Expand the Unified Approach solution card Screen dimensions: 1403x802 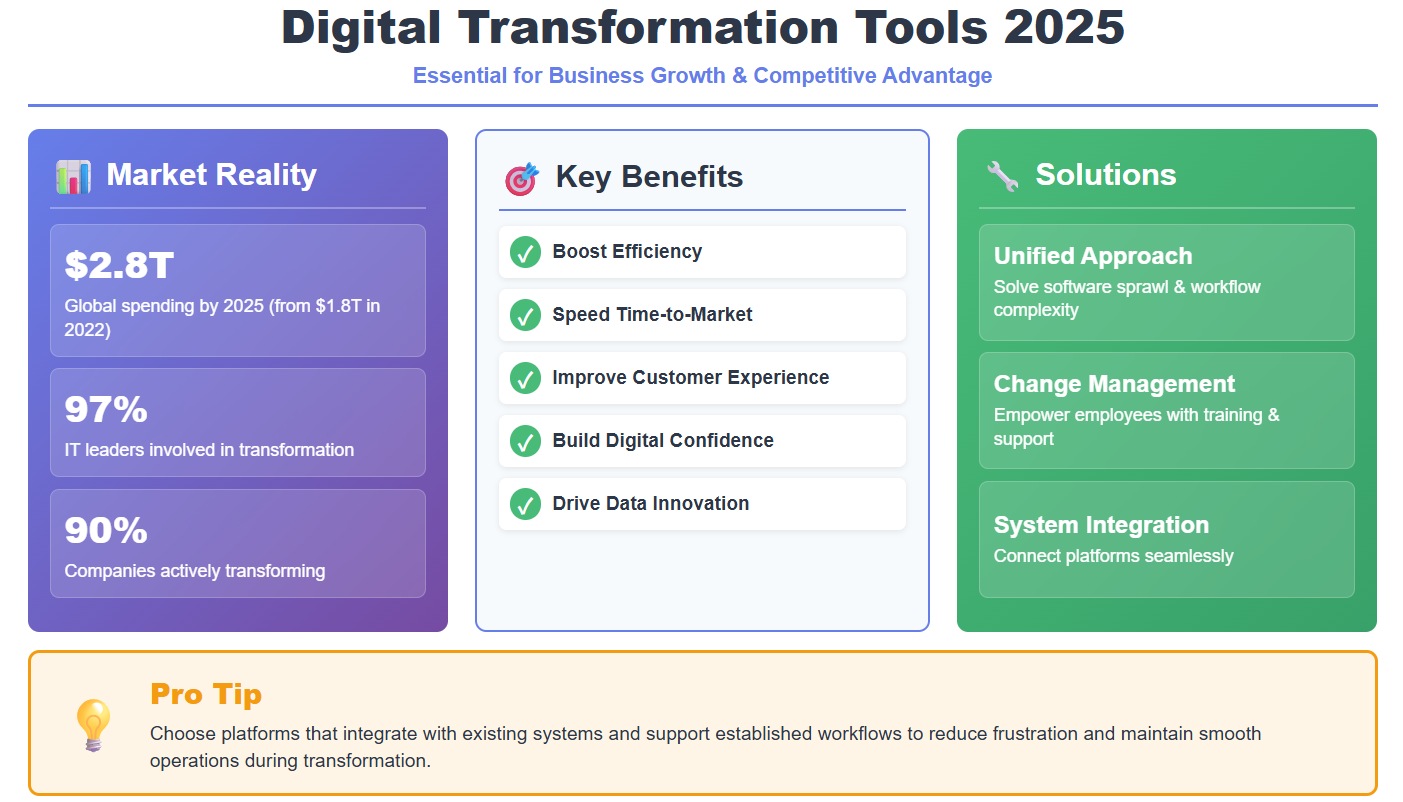click(1166, 282)
